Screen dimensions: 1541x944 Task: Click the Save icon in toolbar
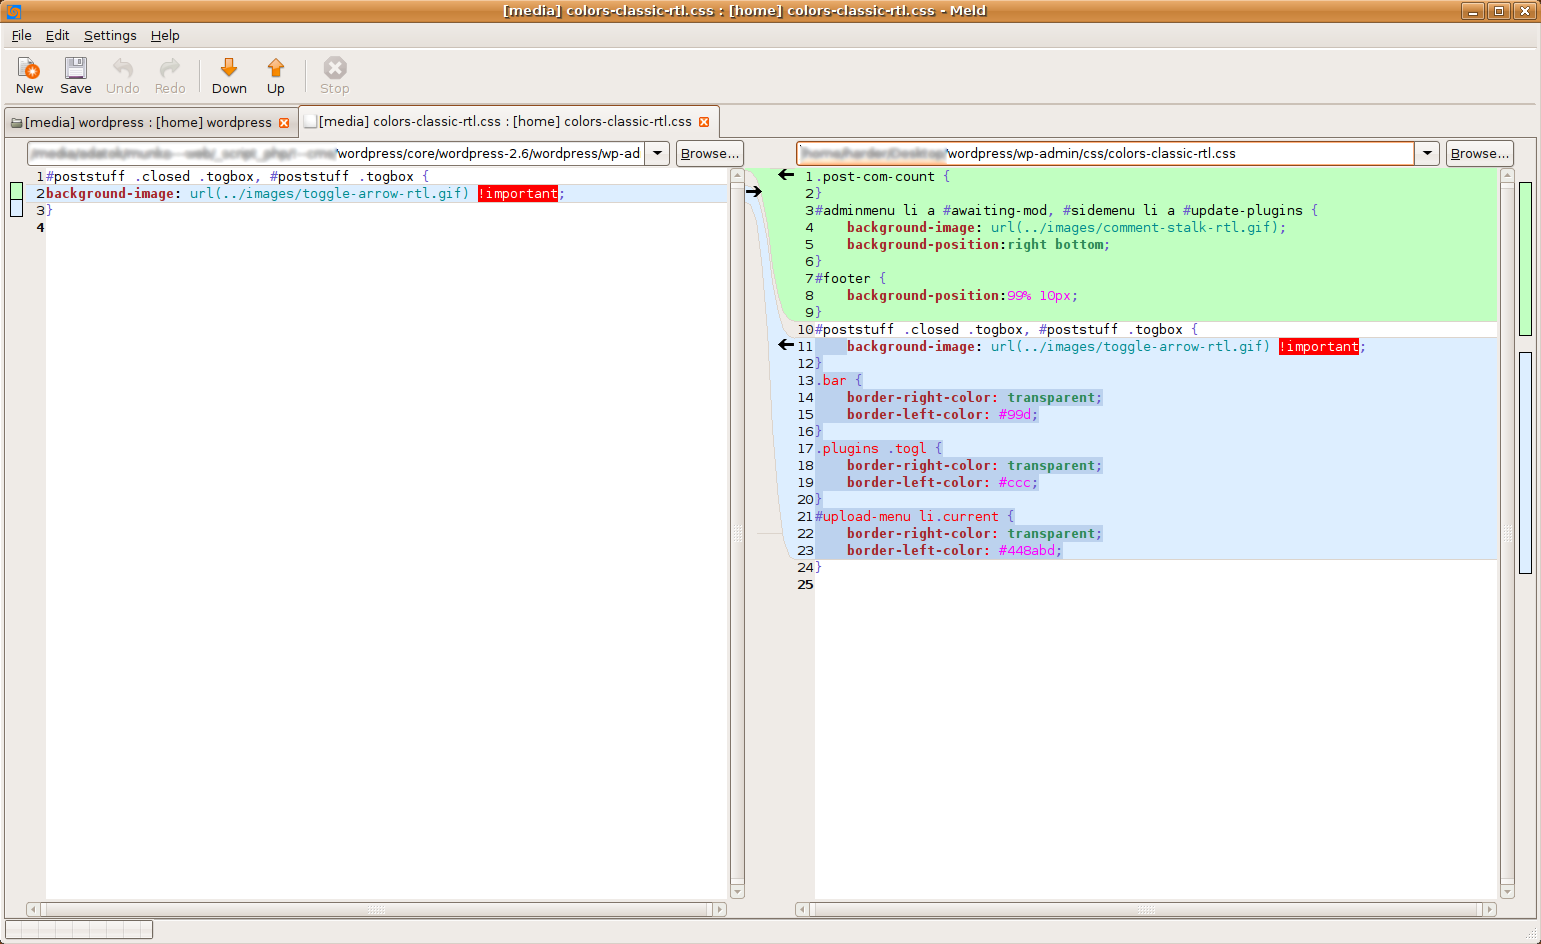(x=75, y=69)
